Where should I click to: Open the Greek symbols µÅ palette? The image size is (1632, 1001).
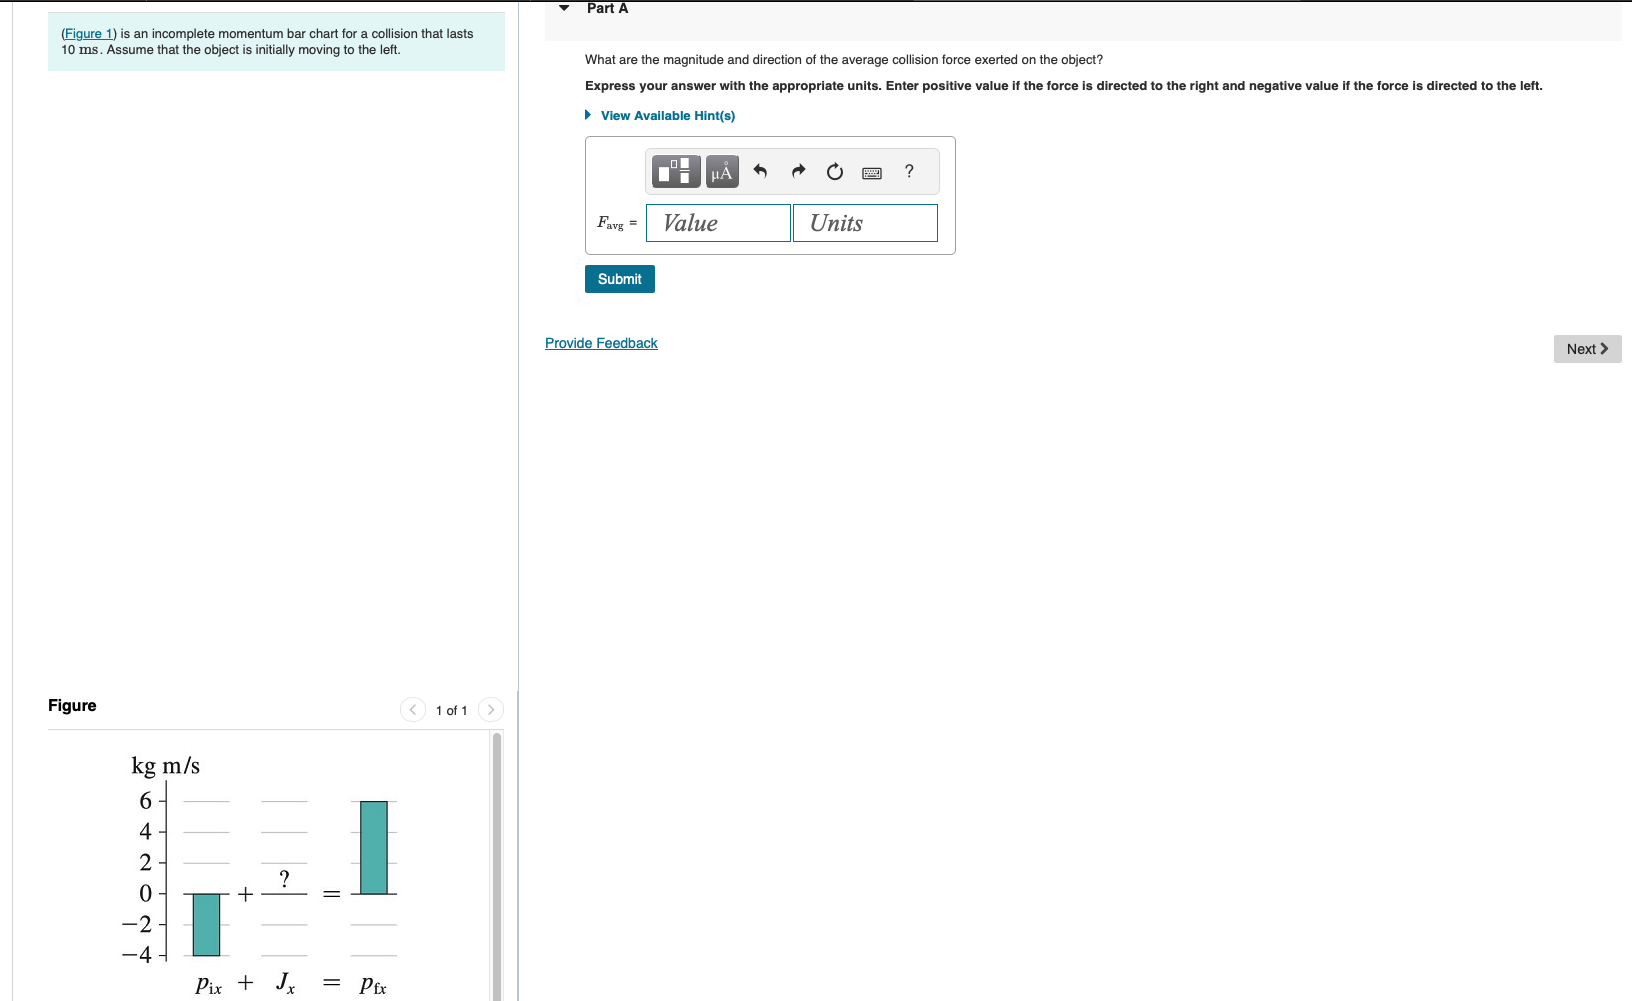pos(722,172)
